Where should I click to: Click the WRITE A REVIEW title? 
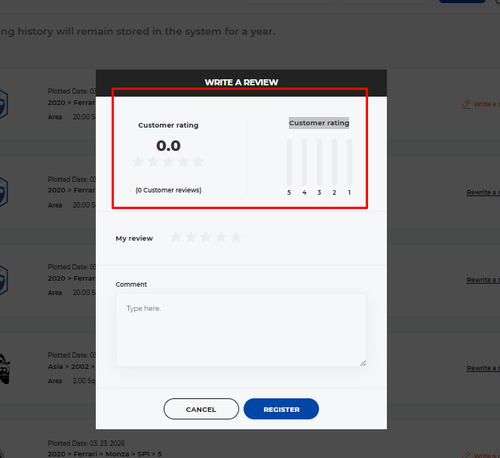(x=241, y=82)
